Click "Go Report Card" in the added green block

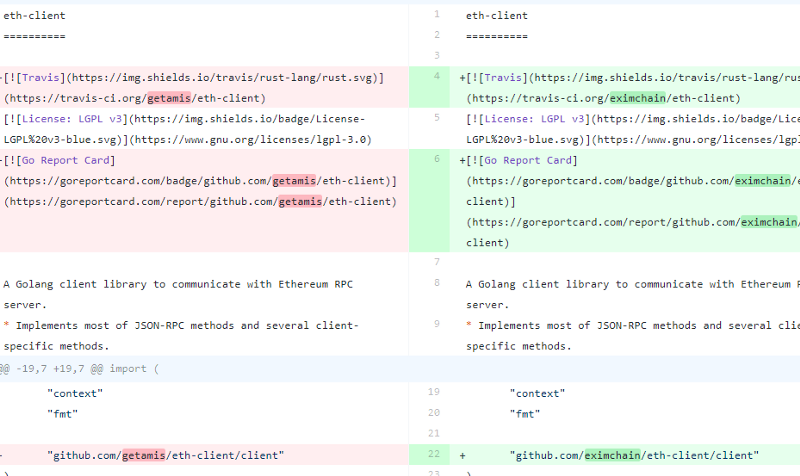[528, 160]
